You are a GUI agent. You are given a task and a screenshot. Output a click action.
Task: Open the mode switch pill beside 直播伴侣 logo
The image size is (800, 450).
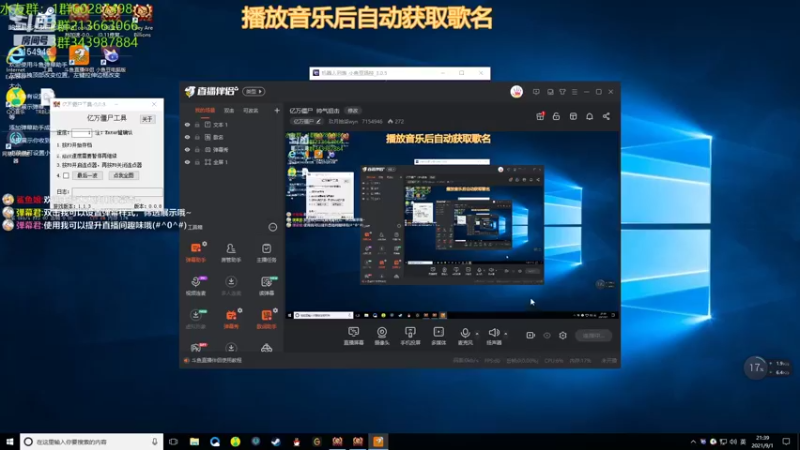(254, 91)
